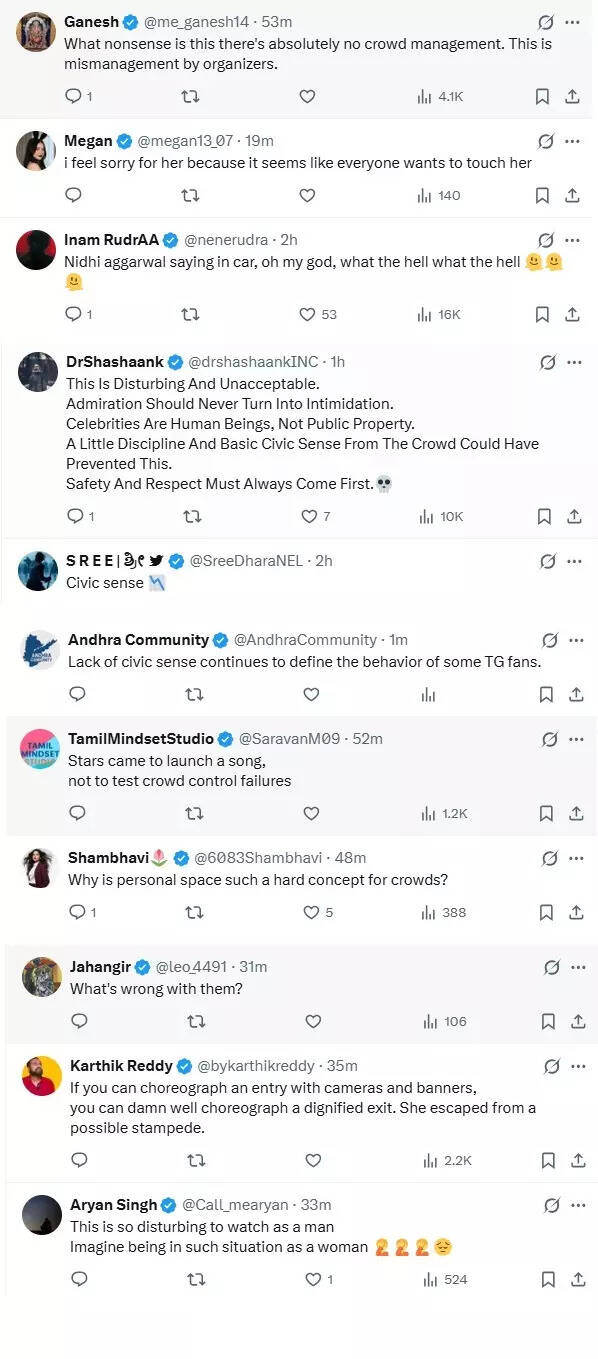Bookmark DrShashaank's tweet about civic sense
The height and width of the screenshot is (1359, 598).
coord(542,517)
